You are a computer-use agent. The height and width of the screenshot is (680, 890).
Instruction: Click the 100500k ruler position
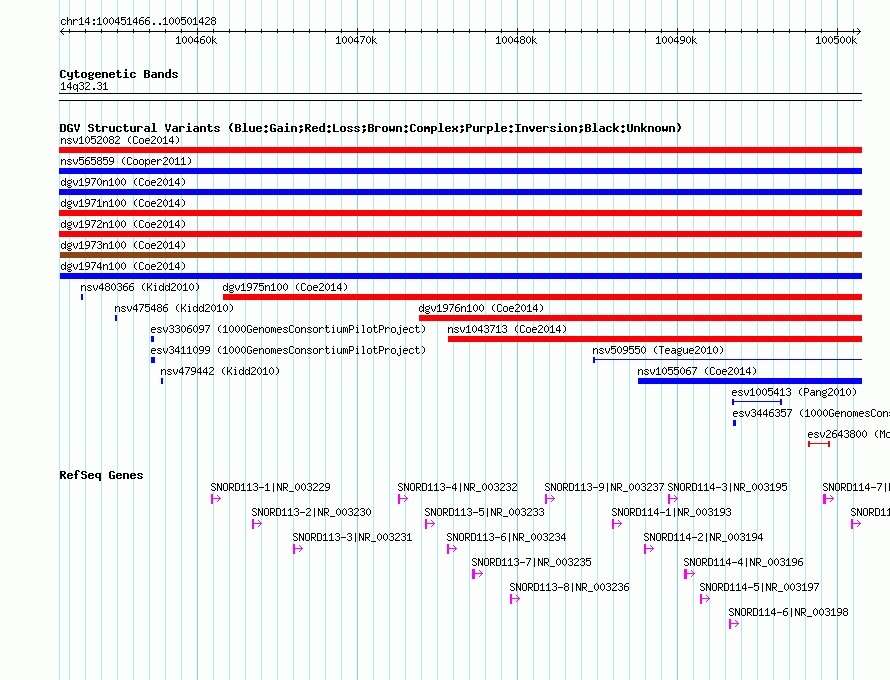(837, 40)
